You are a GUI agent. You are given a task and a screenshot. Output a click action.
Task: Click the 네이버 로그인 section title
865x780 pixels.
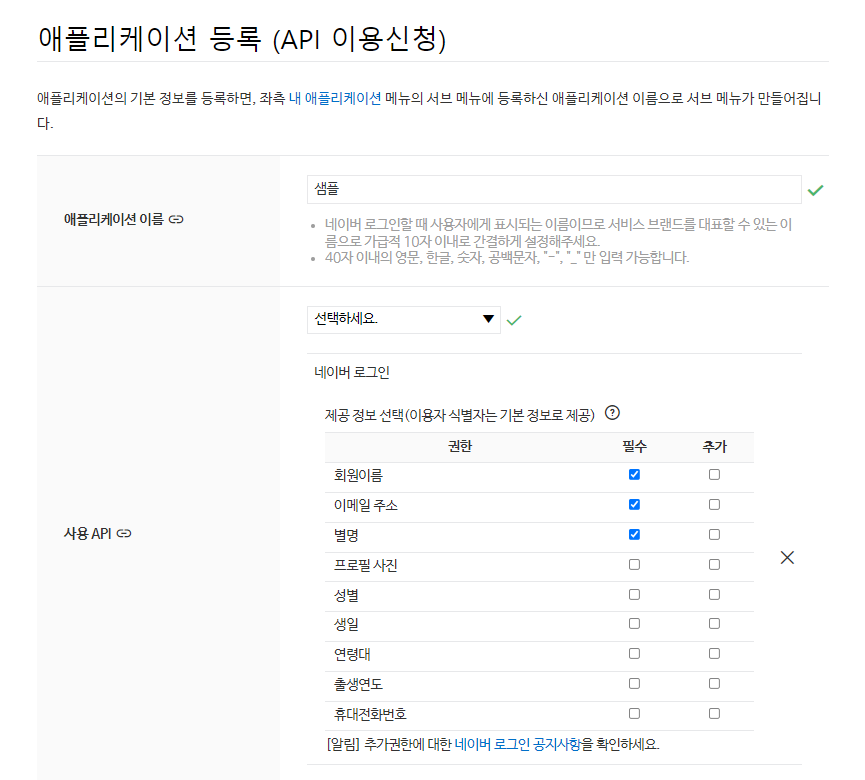(x=352, y=372)
